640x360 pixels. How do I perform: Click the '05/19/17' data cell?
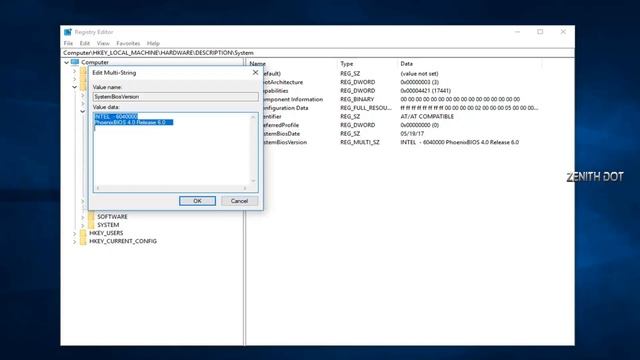point(412,133)
